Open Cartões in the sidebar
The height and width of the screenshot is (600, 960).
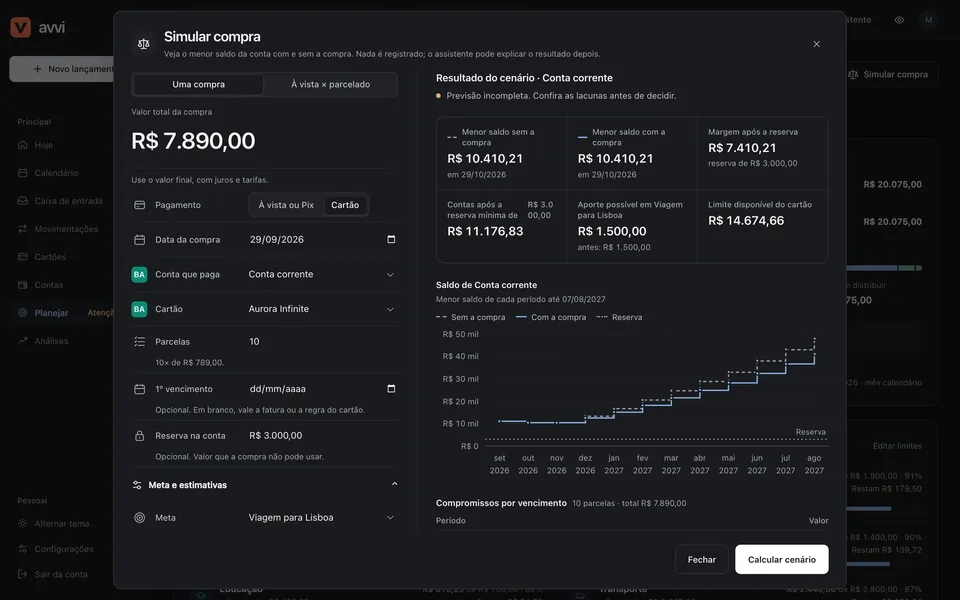tap(50, 257)
